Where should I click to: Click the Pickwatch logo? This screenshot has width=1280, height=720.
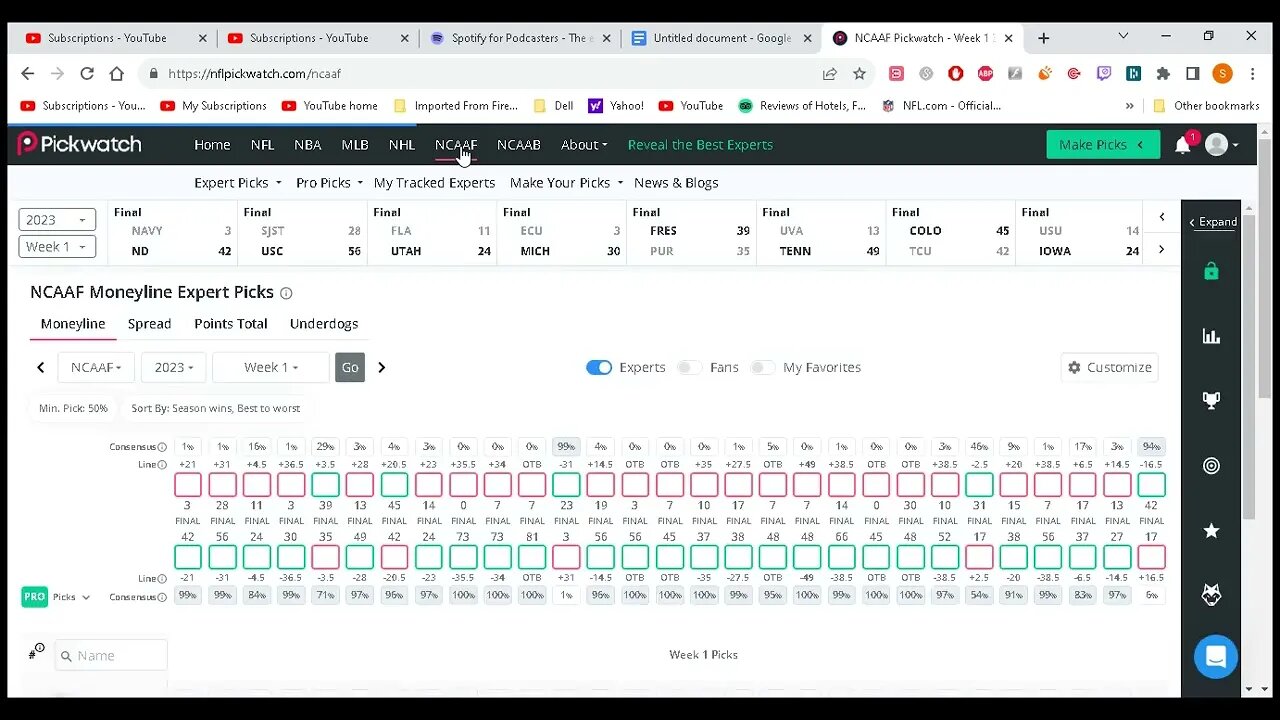click(x=80, y=144)
